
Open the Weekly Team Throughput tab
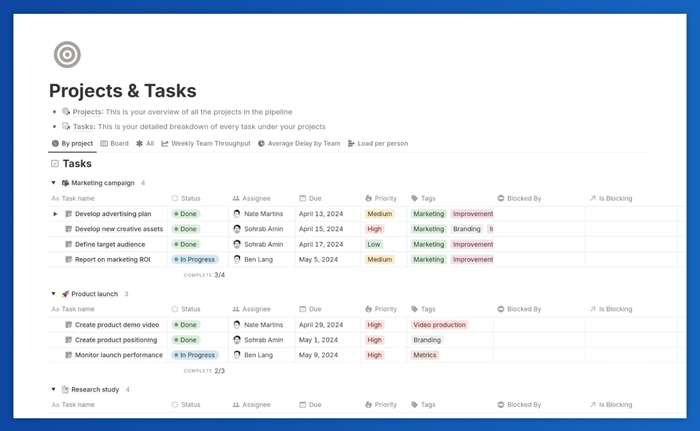click(x=206, y=143)
